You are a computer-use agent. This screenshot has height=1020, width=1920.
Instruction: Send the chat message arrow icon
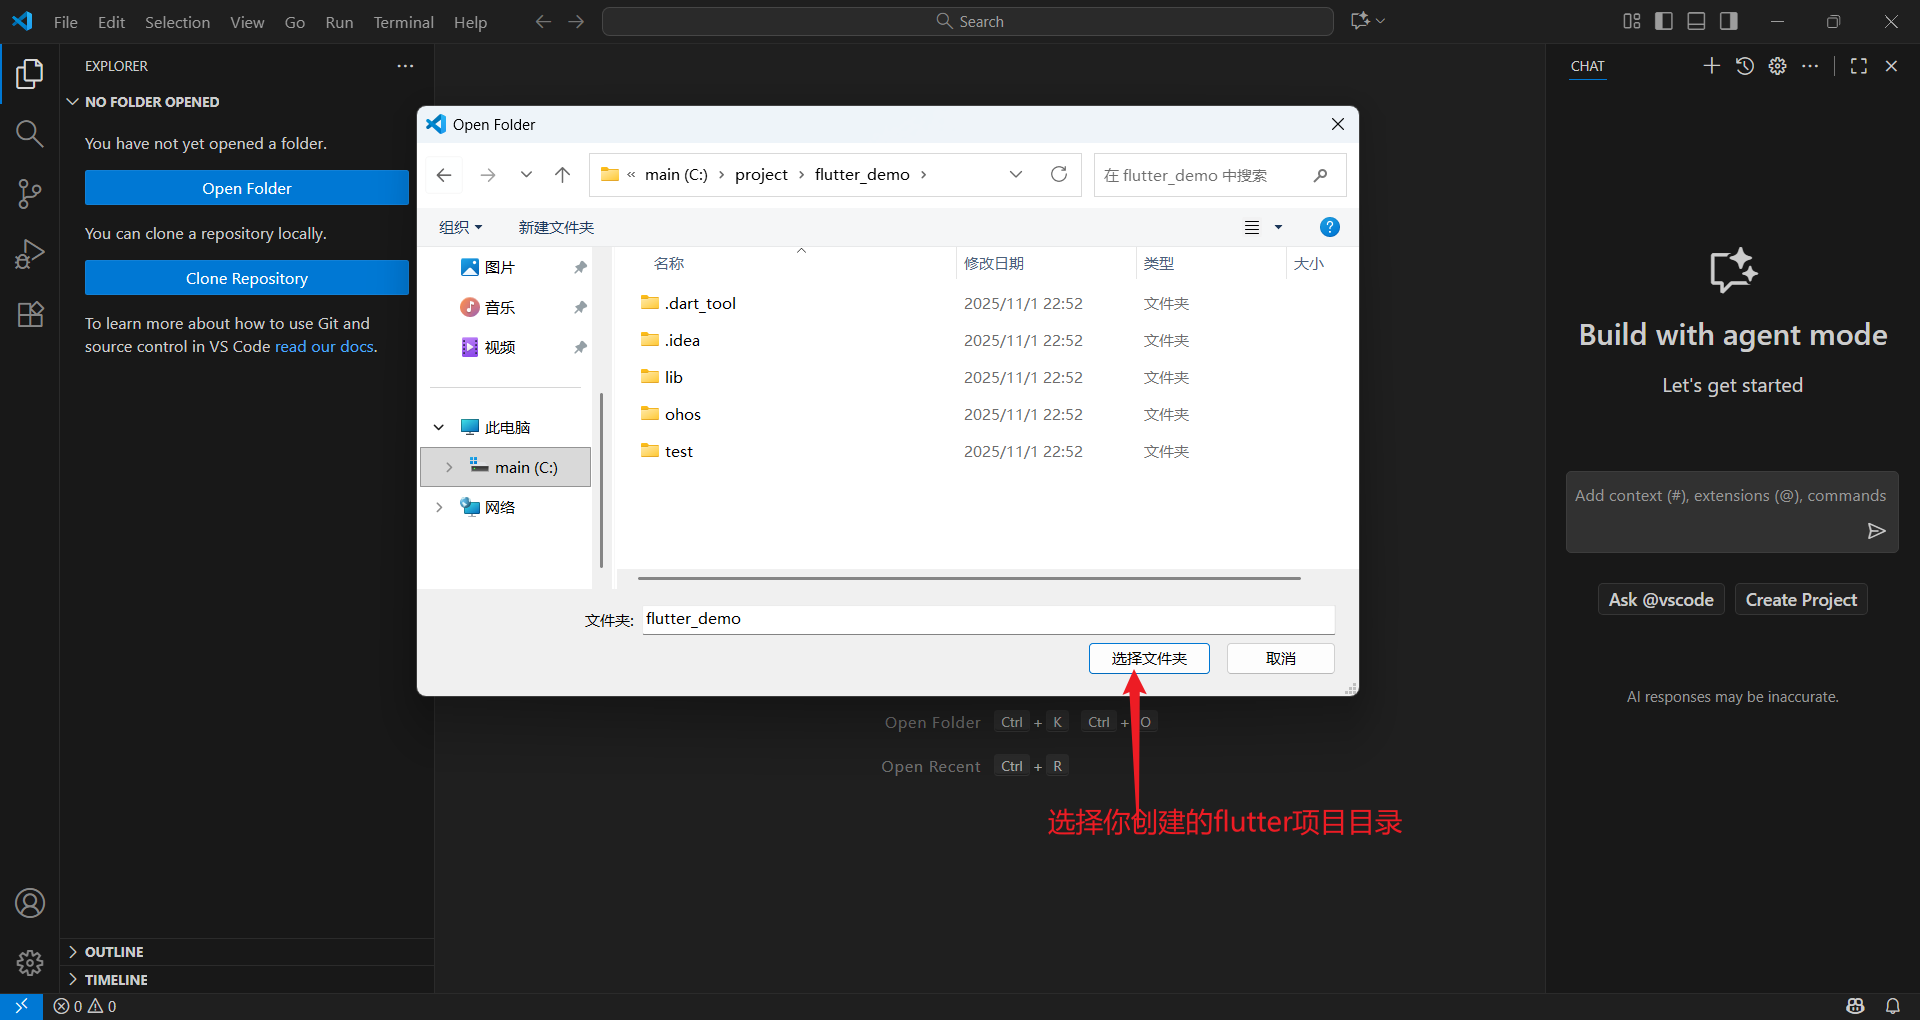[x=1877, y=531]
